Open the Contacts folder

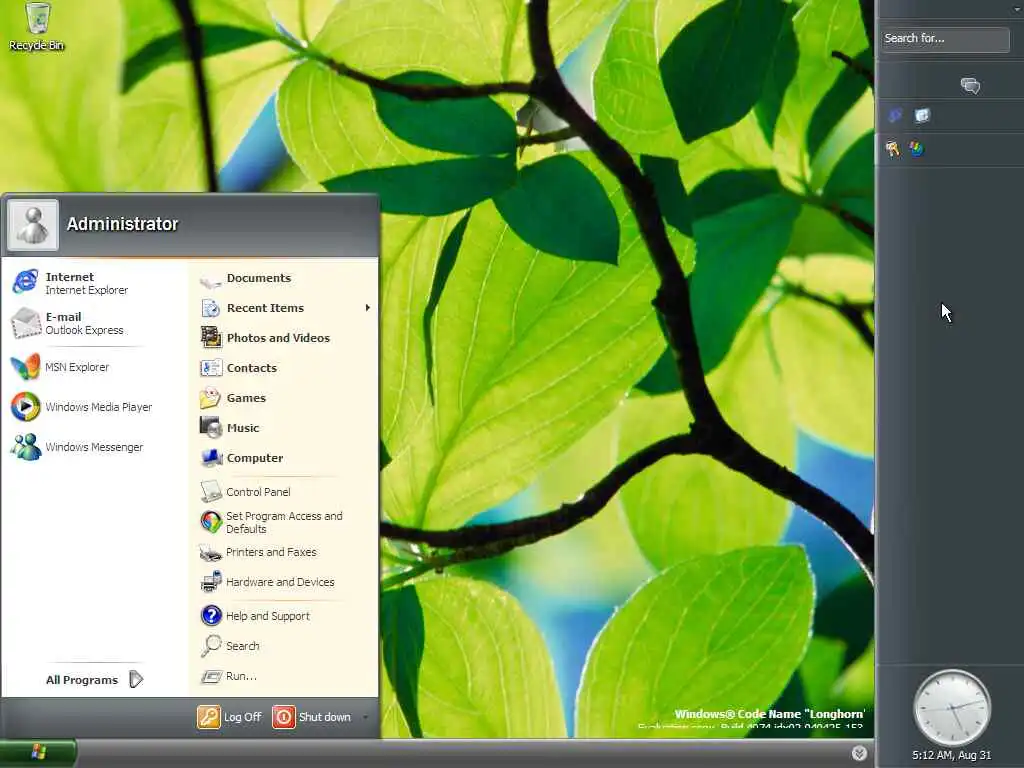[x=240, y=368]
